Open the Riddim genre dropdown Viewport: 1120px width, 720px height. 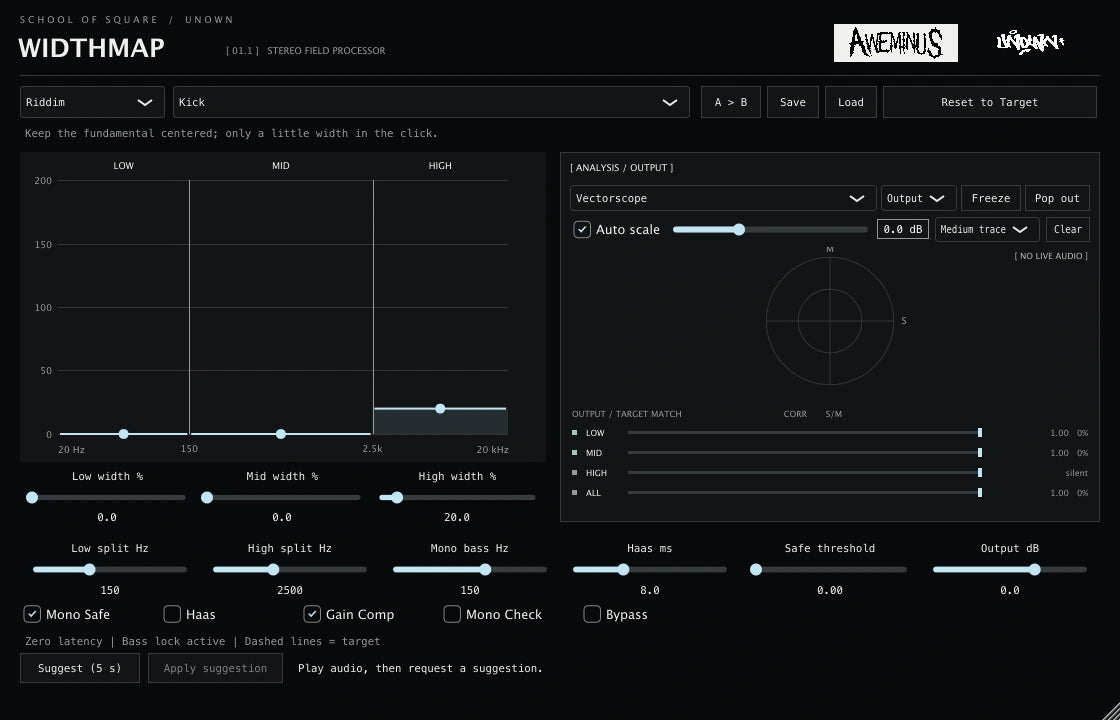tap(92, 102)
